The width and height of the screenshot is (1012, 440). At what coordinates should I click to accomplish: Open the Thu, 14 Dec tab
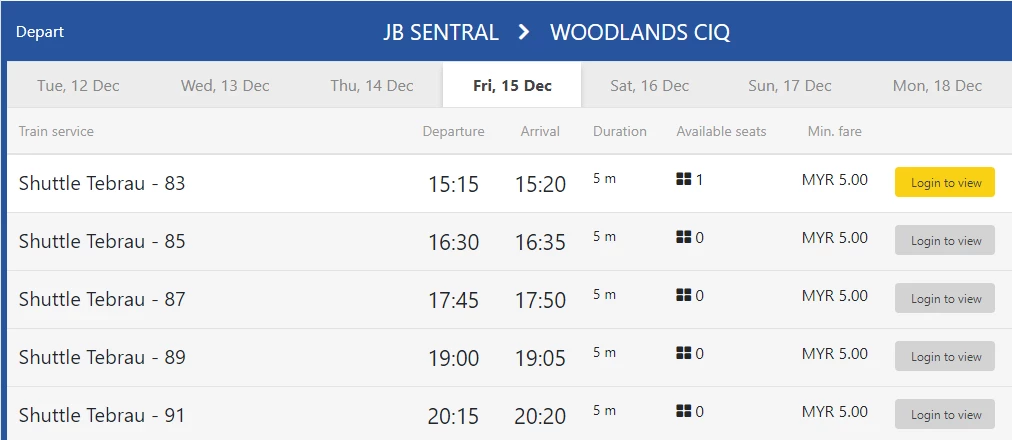click(372, 85)
